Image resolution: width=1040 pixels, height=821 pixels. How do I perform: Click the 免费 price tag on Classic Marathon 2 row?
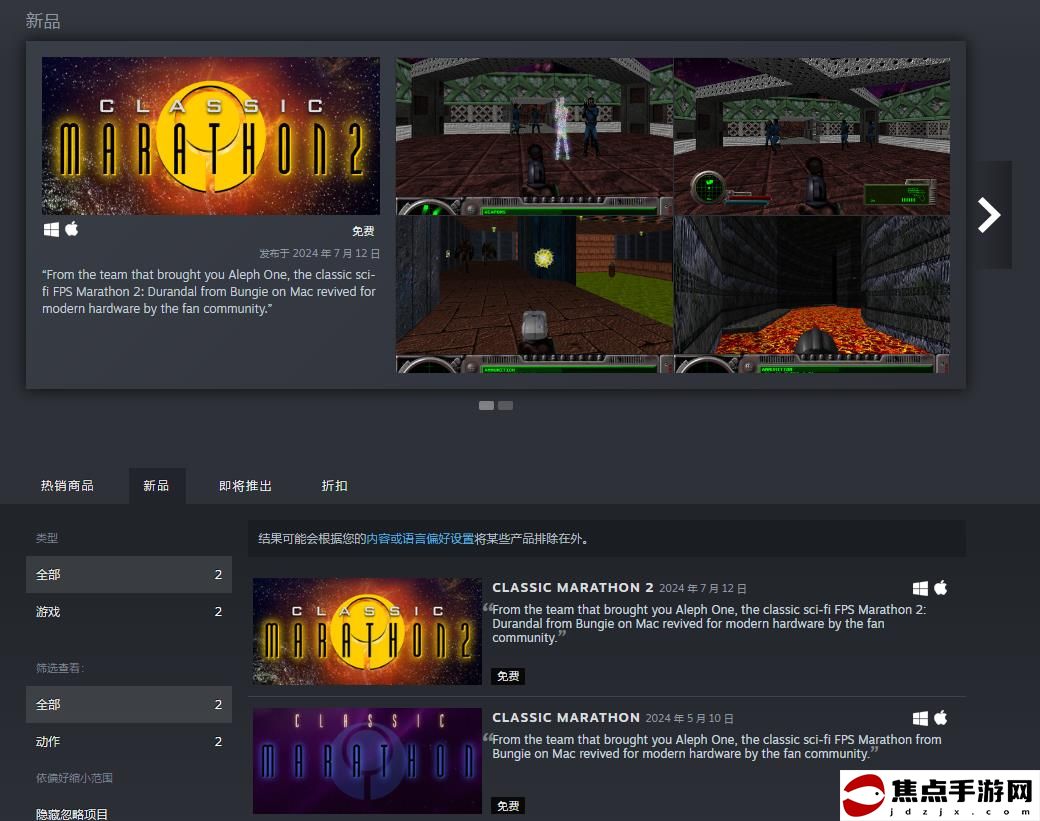pos(508,676)
